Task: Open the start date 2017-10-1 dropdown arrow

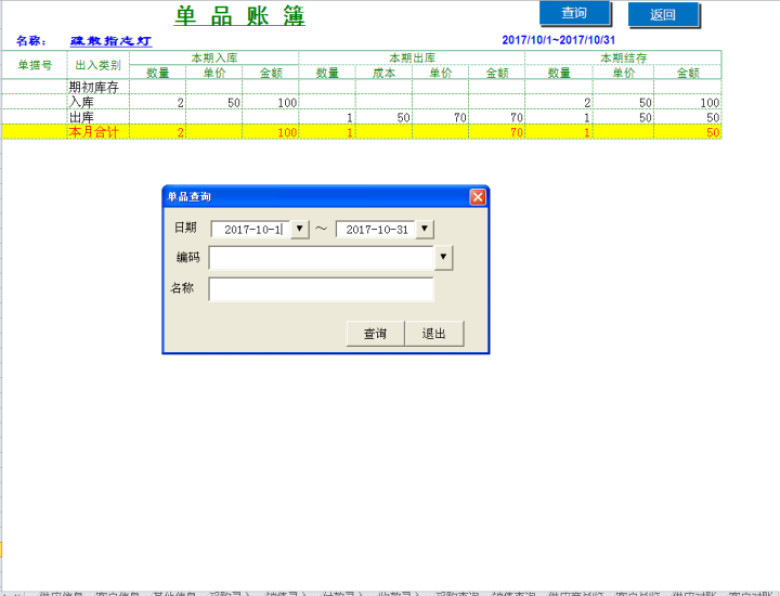Action: coord(299,229)
